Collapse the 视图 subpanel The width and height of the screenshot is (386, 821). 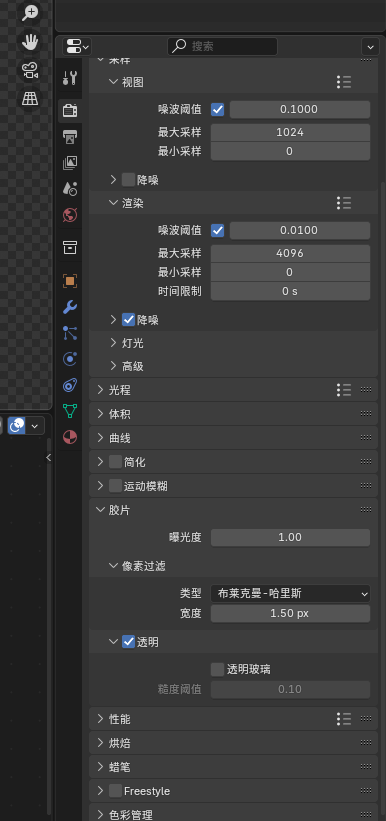114,82
